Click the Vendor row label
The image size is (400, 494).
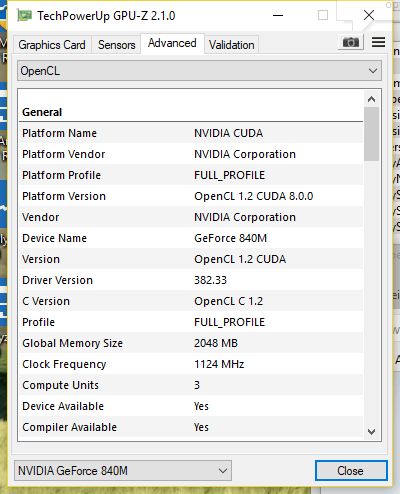tap(41, 217)
